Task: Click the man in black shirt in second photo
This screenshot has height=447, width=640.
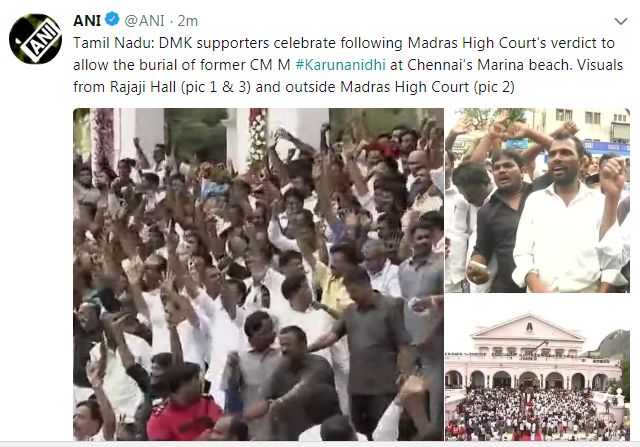Action: pos(498,222)
